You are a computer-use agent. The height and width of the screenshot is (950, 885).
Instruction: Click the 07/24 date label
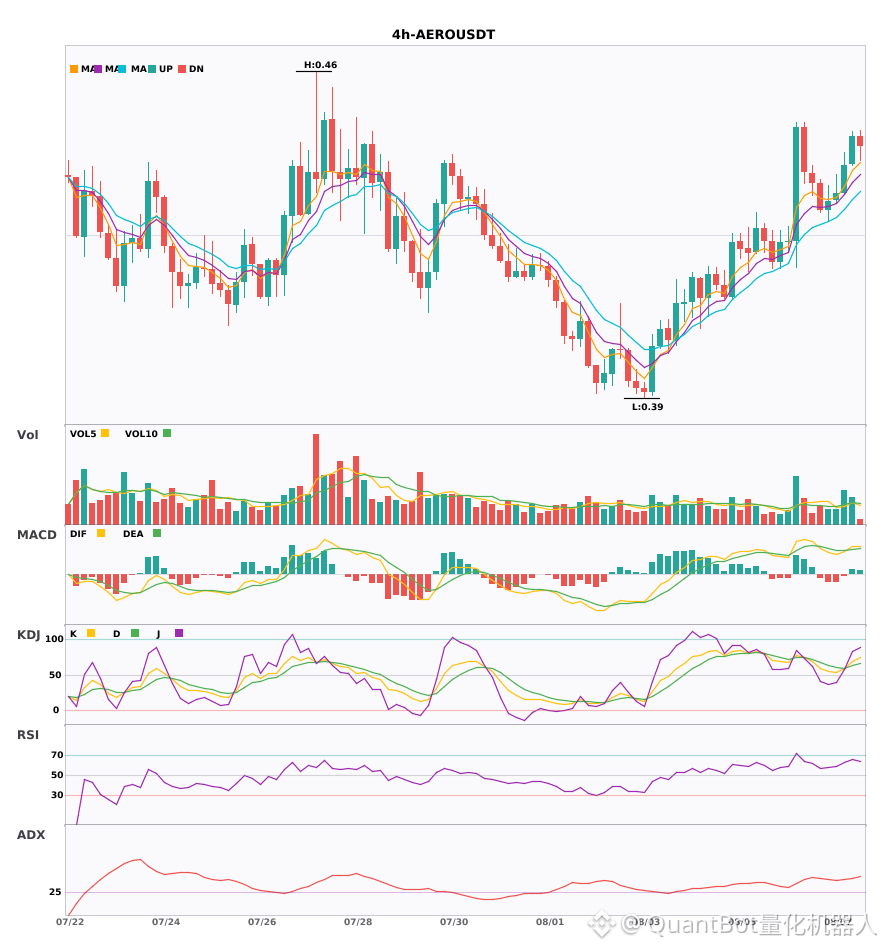166,922
